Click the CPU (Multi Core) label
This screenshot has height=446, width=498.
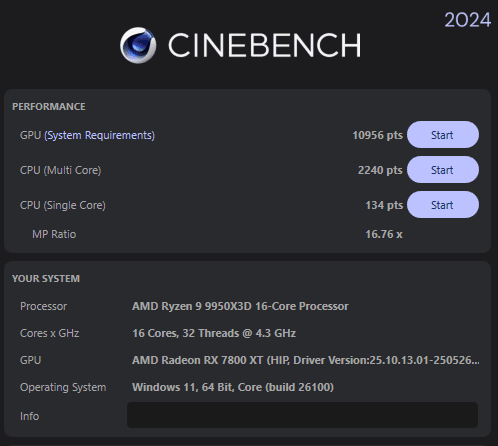point(60,170)
